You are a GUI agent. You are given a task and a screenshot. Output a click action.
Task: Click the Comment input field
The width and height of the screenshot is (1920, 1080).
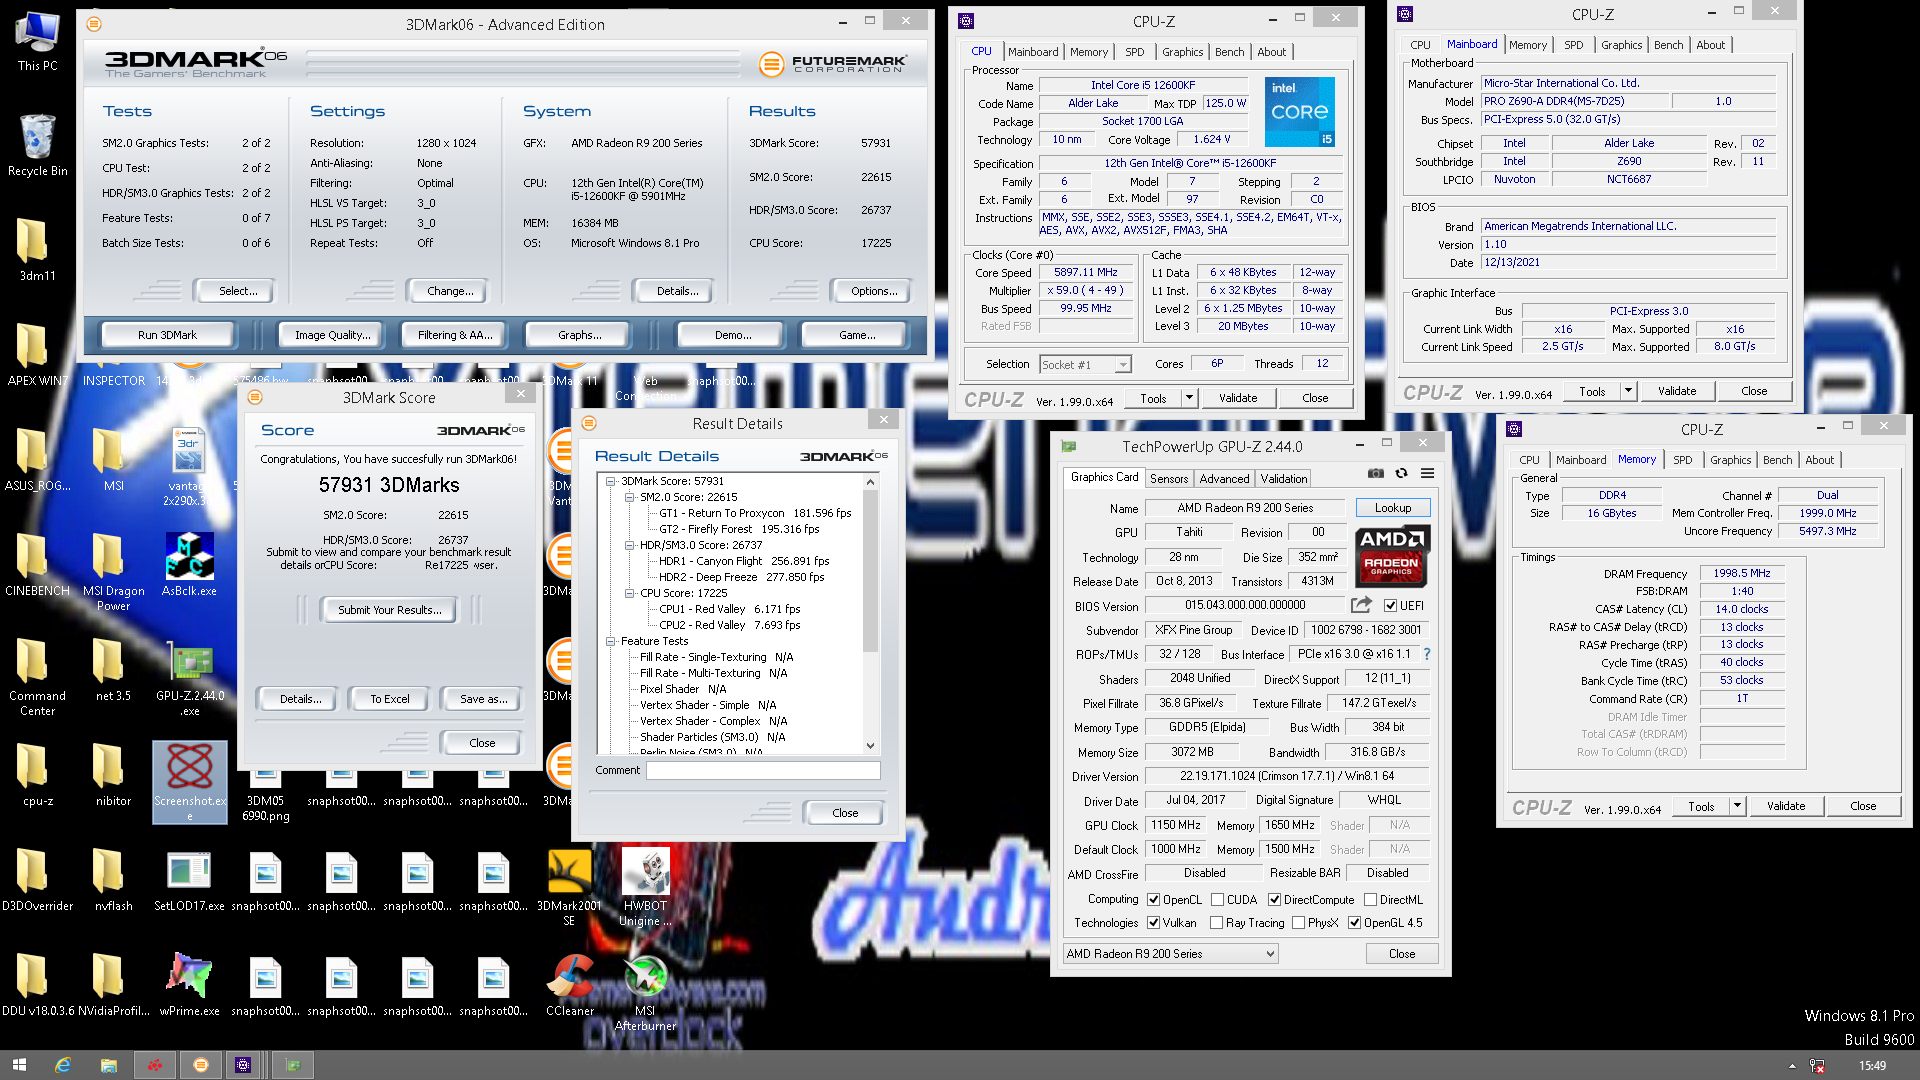click(x=763, y=770)
